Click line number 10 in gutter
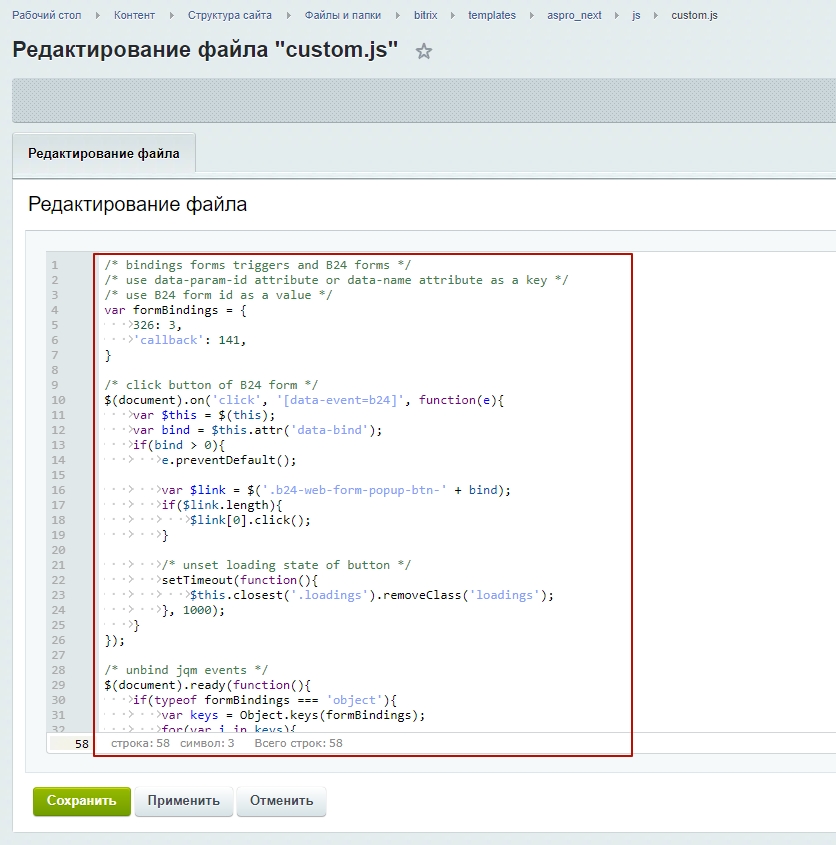This screenshot has width=836, height=845. (54, 400)
